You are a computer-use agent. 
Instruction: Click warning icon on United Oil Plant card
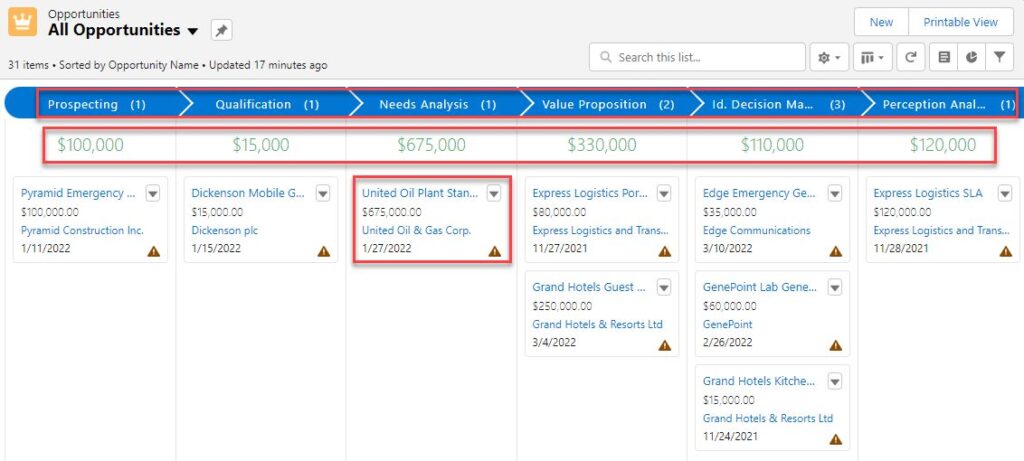click(x=494, y=251)
